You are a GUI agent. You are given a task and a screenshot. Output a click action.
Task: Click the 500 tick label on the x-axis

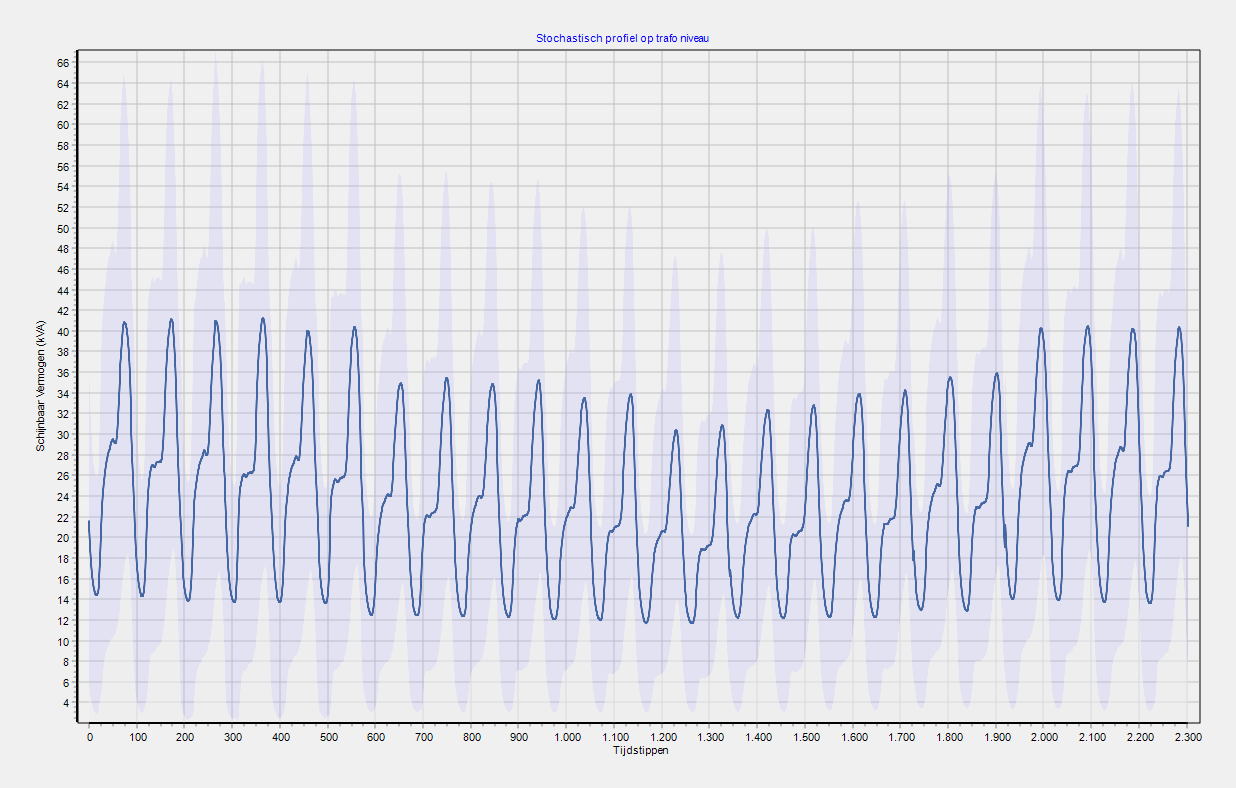click(x=328, y=737)
